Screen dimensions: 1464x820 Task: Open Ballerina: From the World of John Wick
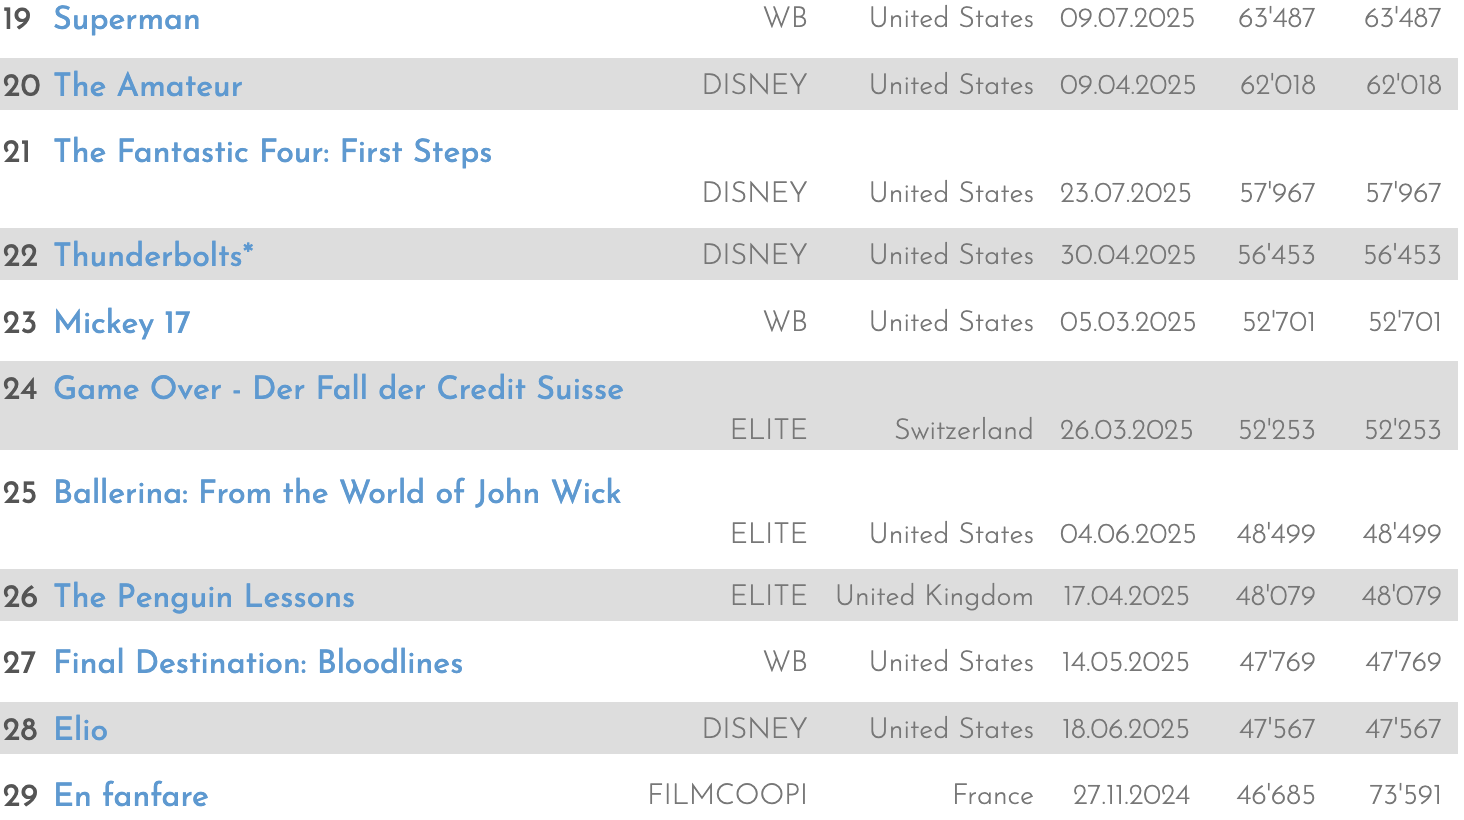coord(338,492)
